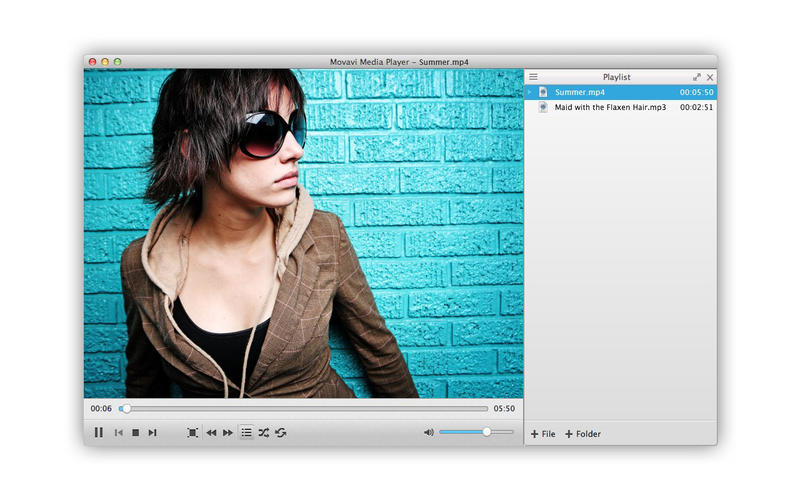
Task: Switch to full screen mode icon
Action: [192, 433]
